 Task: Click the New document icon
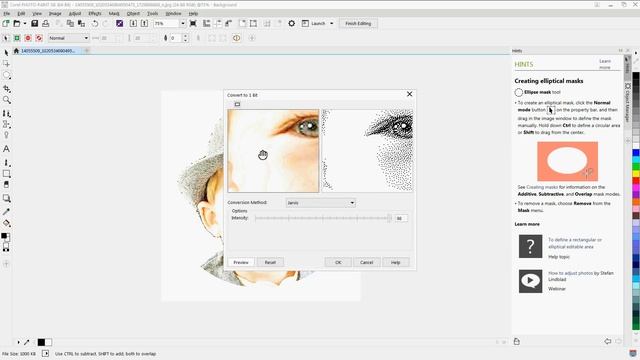tap(6, 24)
